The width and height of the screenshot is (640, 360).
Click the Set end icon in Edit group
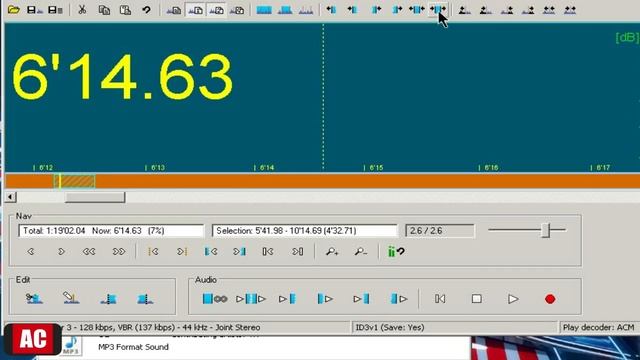point(145,299)
